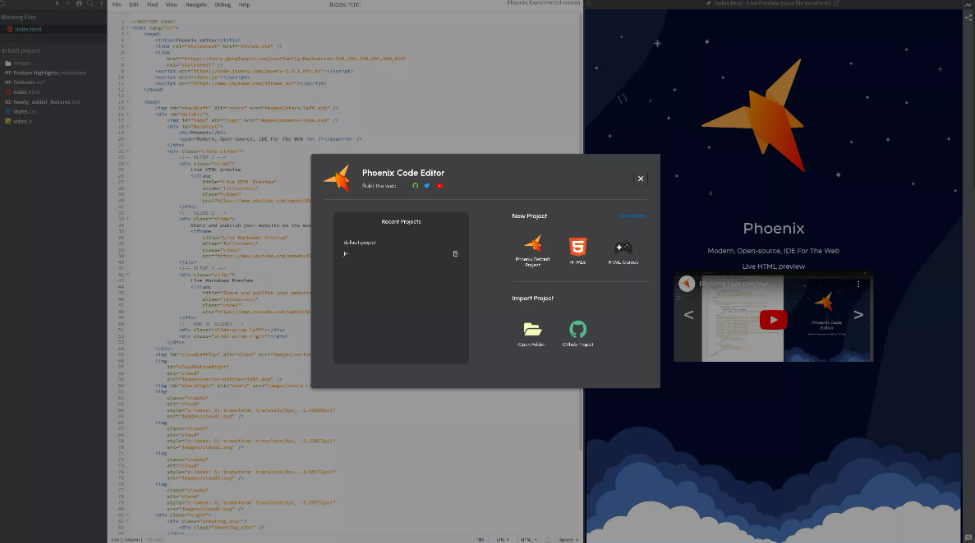
Task: Close the Phoenix Code Editor dialog
Action: (x=640, y=179)
